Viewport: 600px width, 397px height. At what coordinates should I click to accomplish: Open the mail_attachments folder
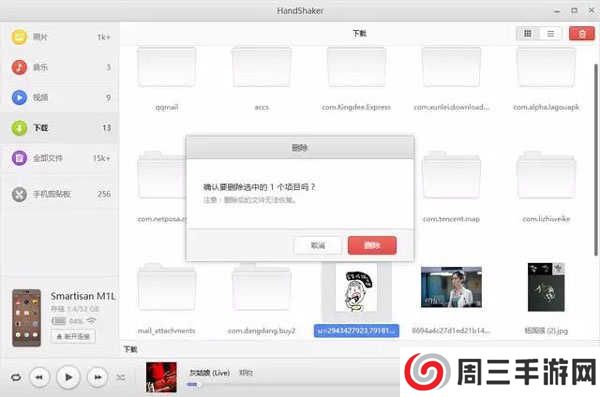pyautogui.click(x=166, y=287)
